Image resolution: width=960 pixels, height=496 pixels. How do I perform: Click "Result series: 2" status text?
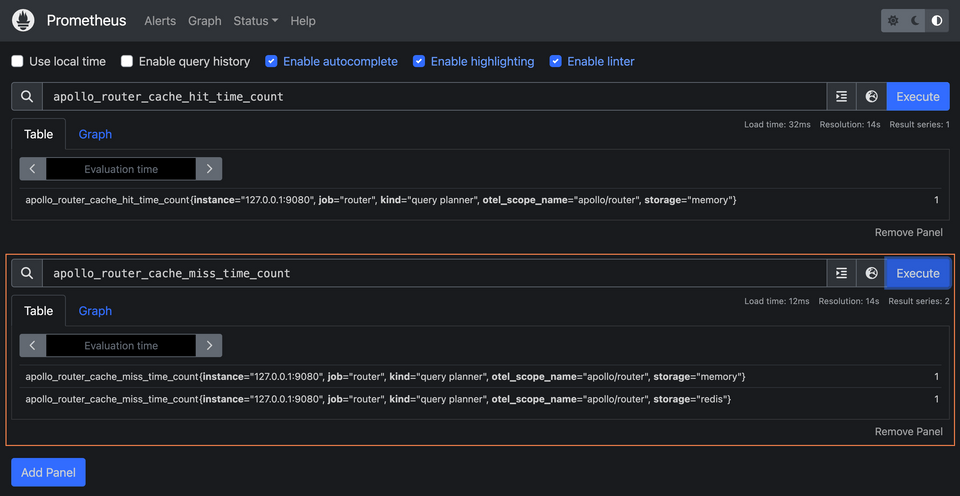(919, 301)
